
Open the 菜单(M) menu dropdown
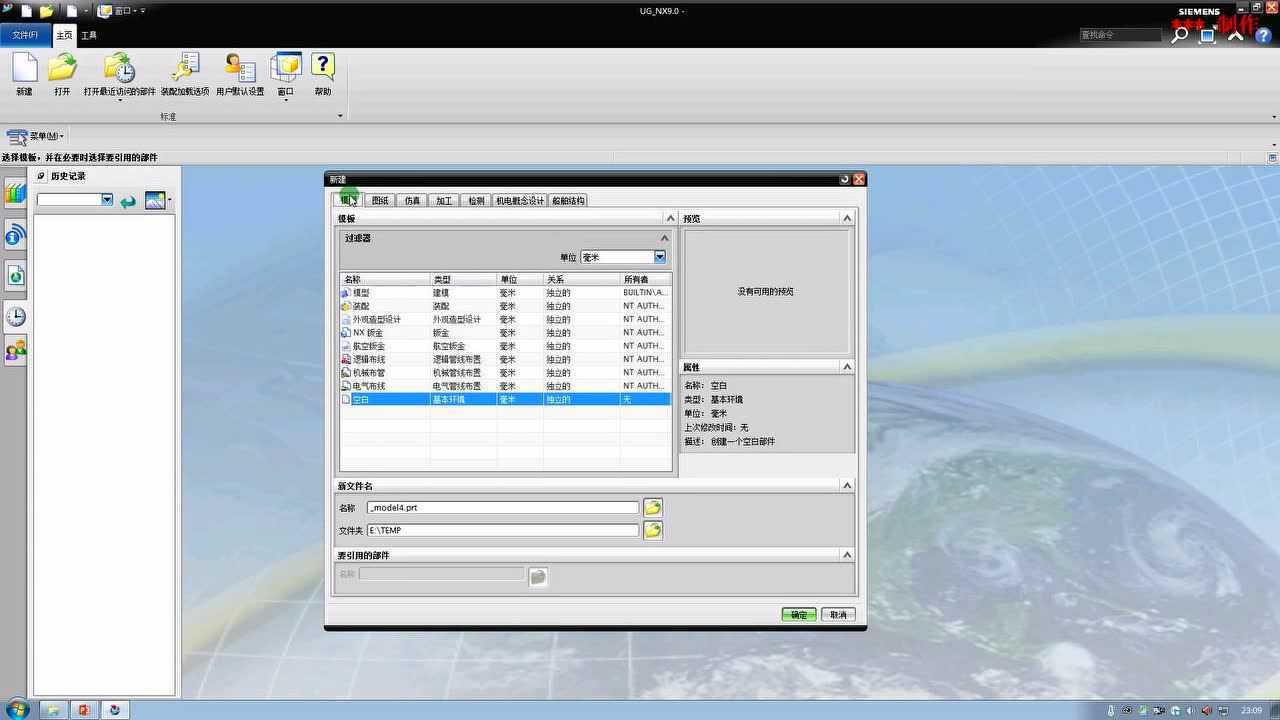[40, 136]
